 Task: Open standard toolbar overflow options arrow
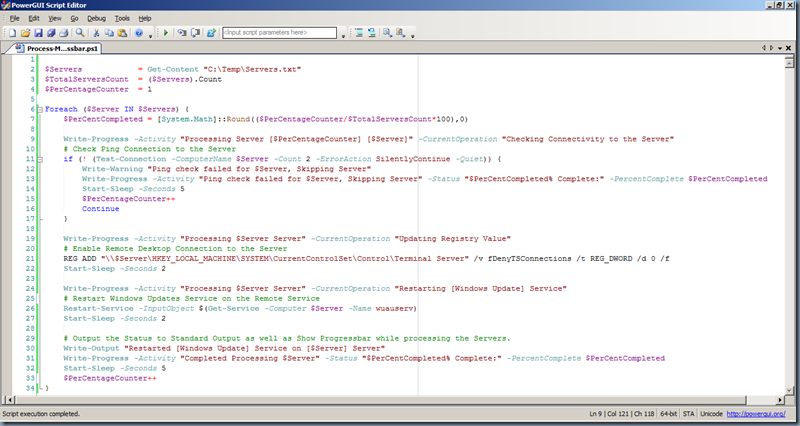151,36
